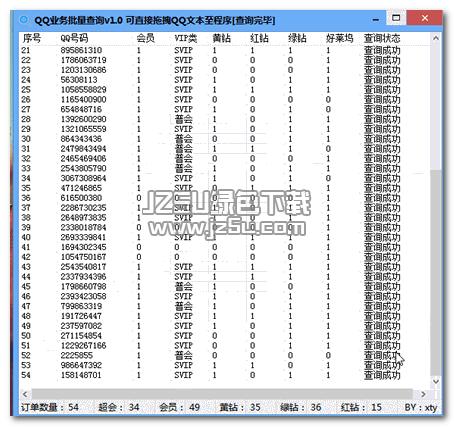Viewport: 454px width, 427px height.
Task: Click the horizontal scrollbar thumb
Action: (222, 394)
